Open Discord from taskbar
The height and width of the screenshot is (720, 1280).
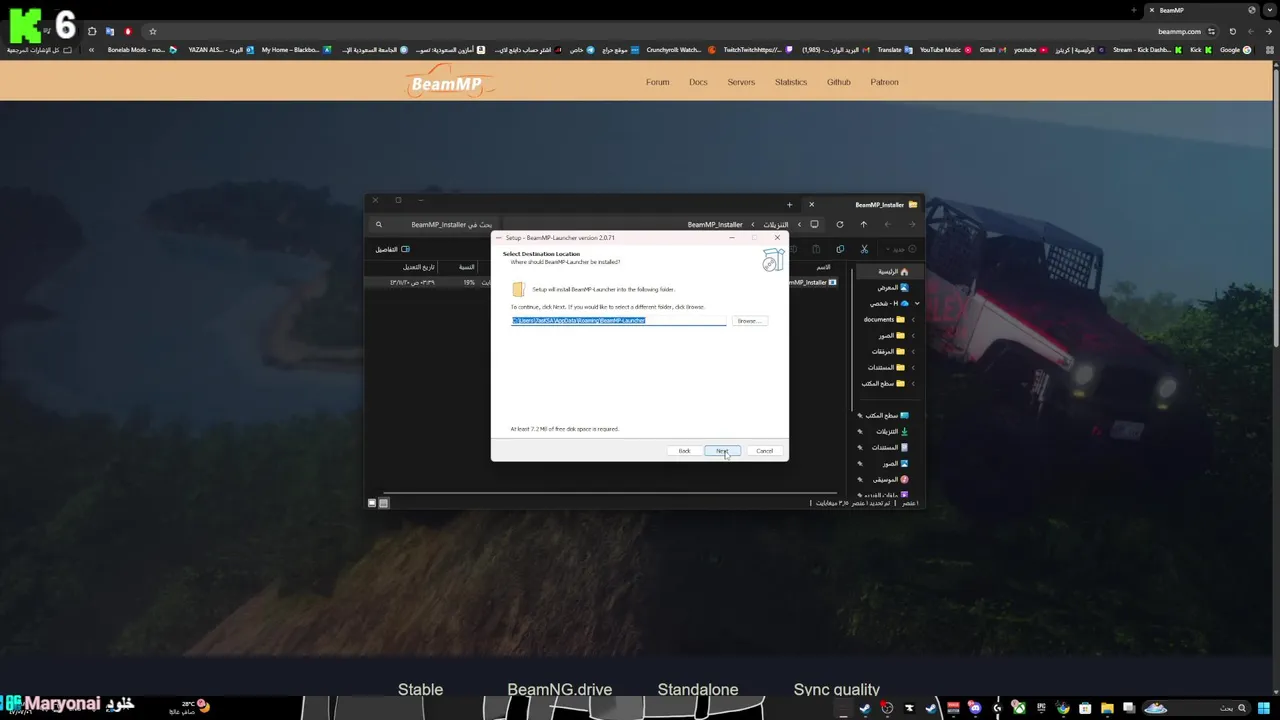point(975,709)
